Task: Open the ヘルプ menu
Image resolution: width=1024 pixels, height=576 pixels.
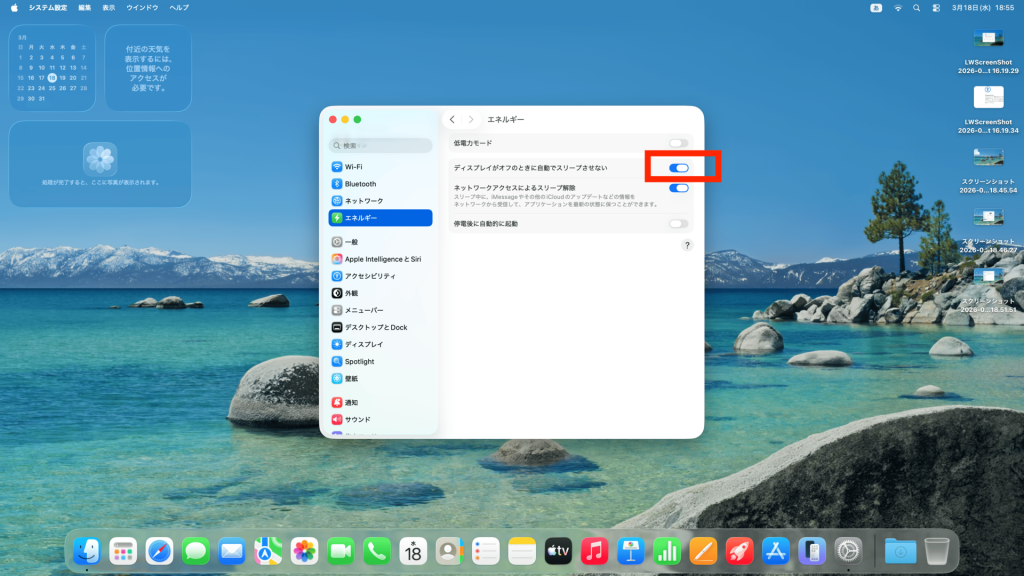Action: pos(179,8)
